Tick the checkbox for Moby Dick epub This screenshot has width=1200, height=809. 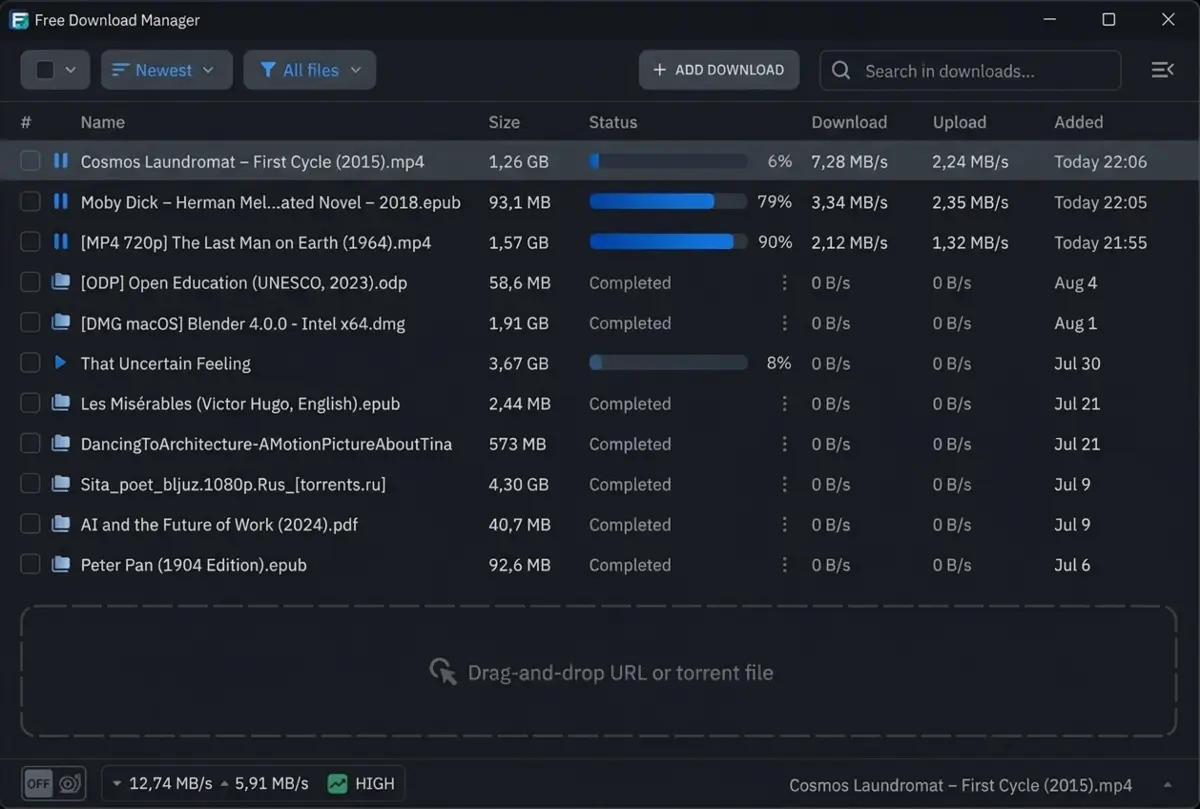coord(31,202)
